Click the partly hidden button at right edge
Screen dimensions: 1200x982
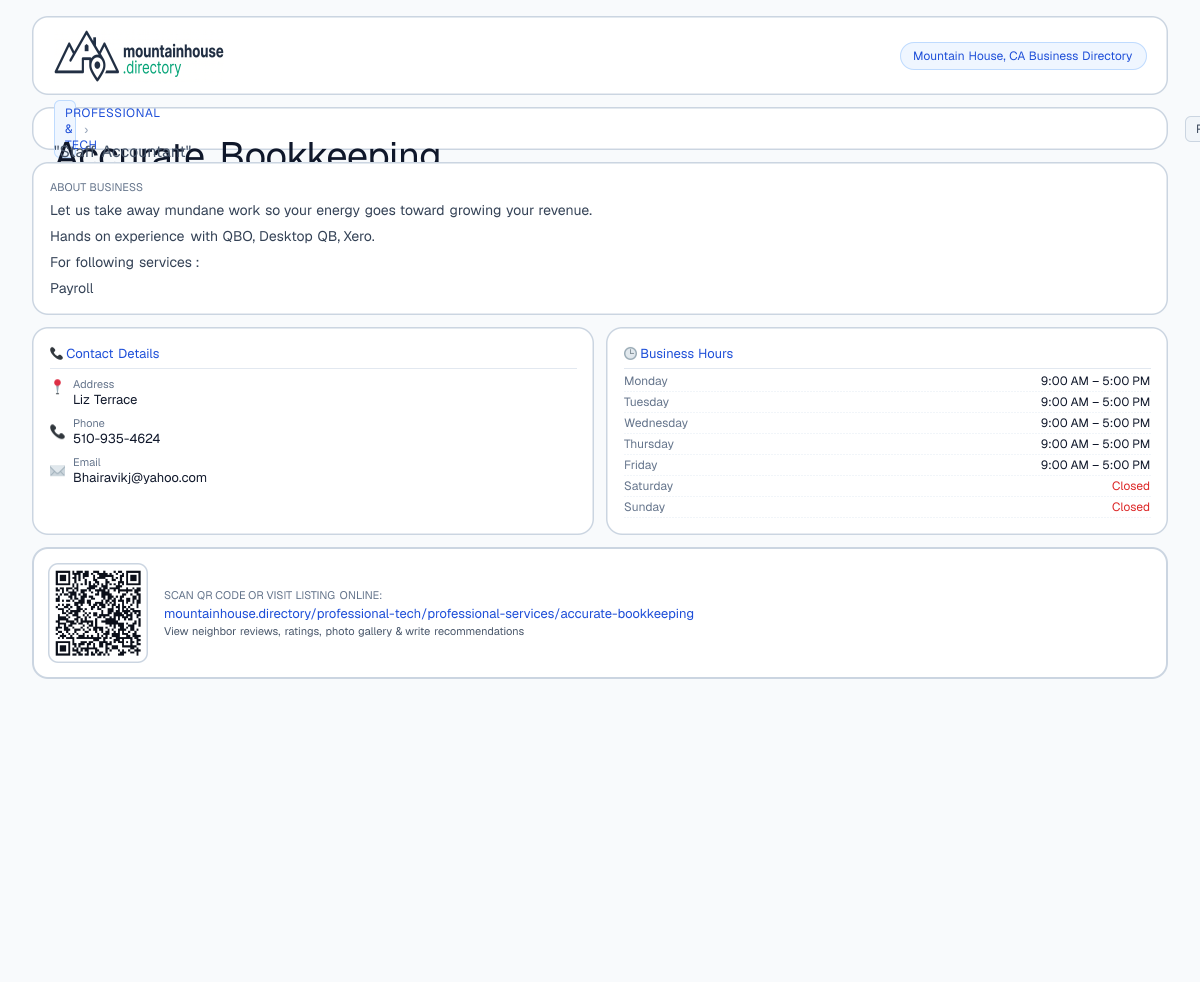pyautogui.click(x=1192, y=129)
